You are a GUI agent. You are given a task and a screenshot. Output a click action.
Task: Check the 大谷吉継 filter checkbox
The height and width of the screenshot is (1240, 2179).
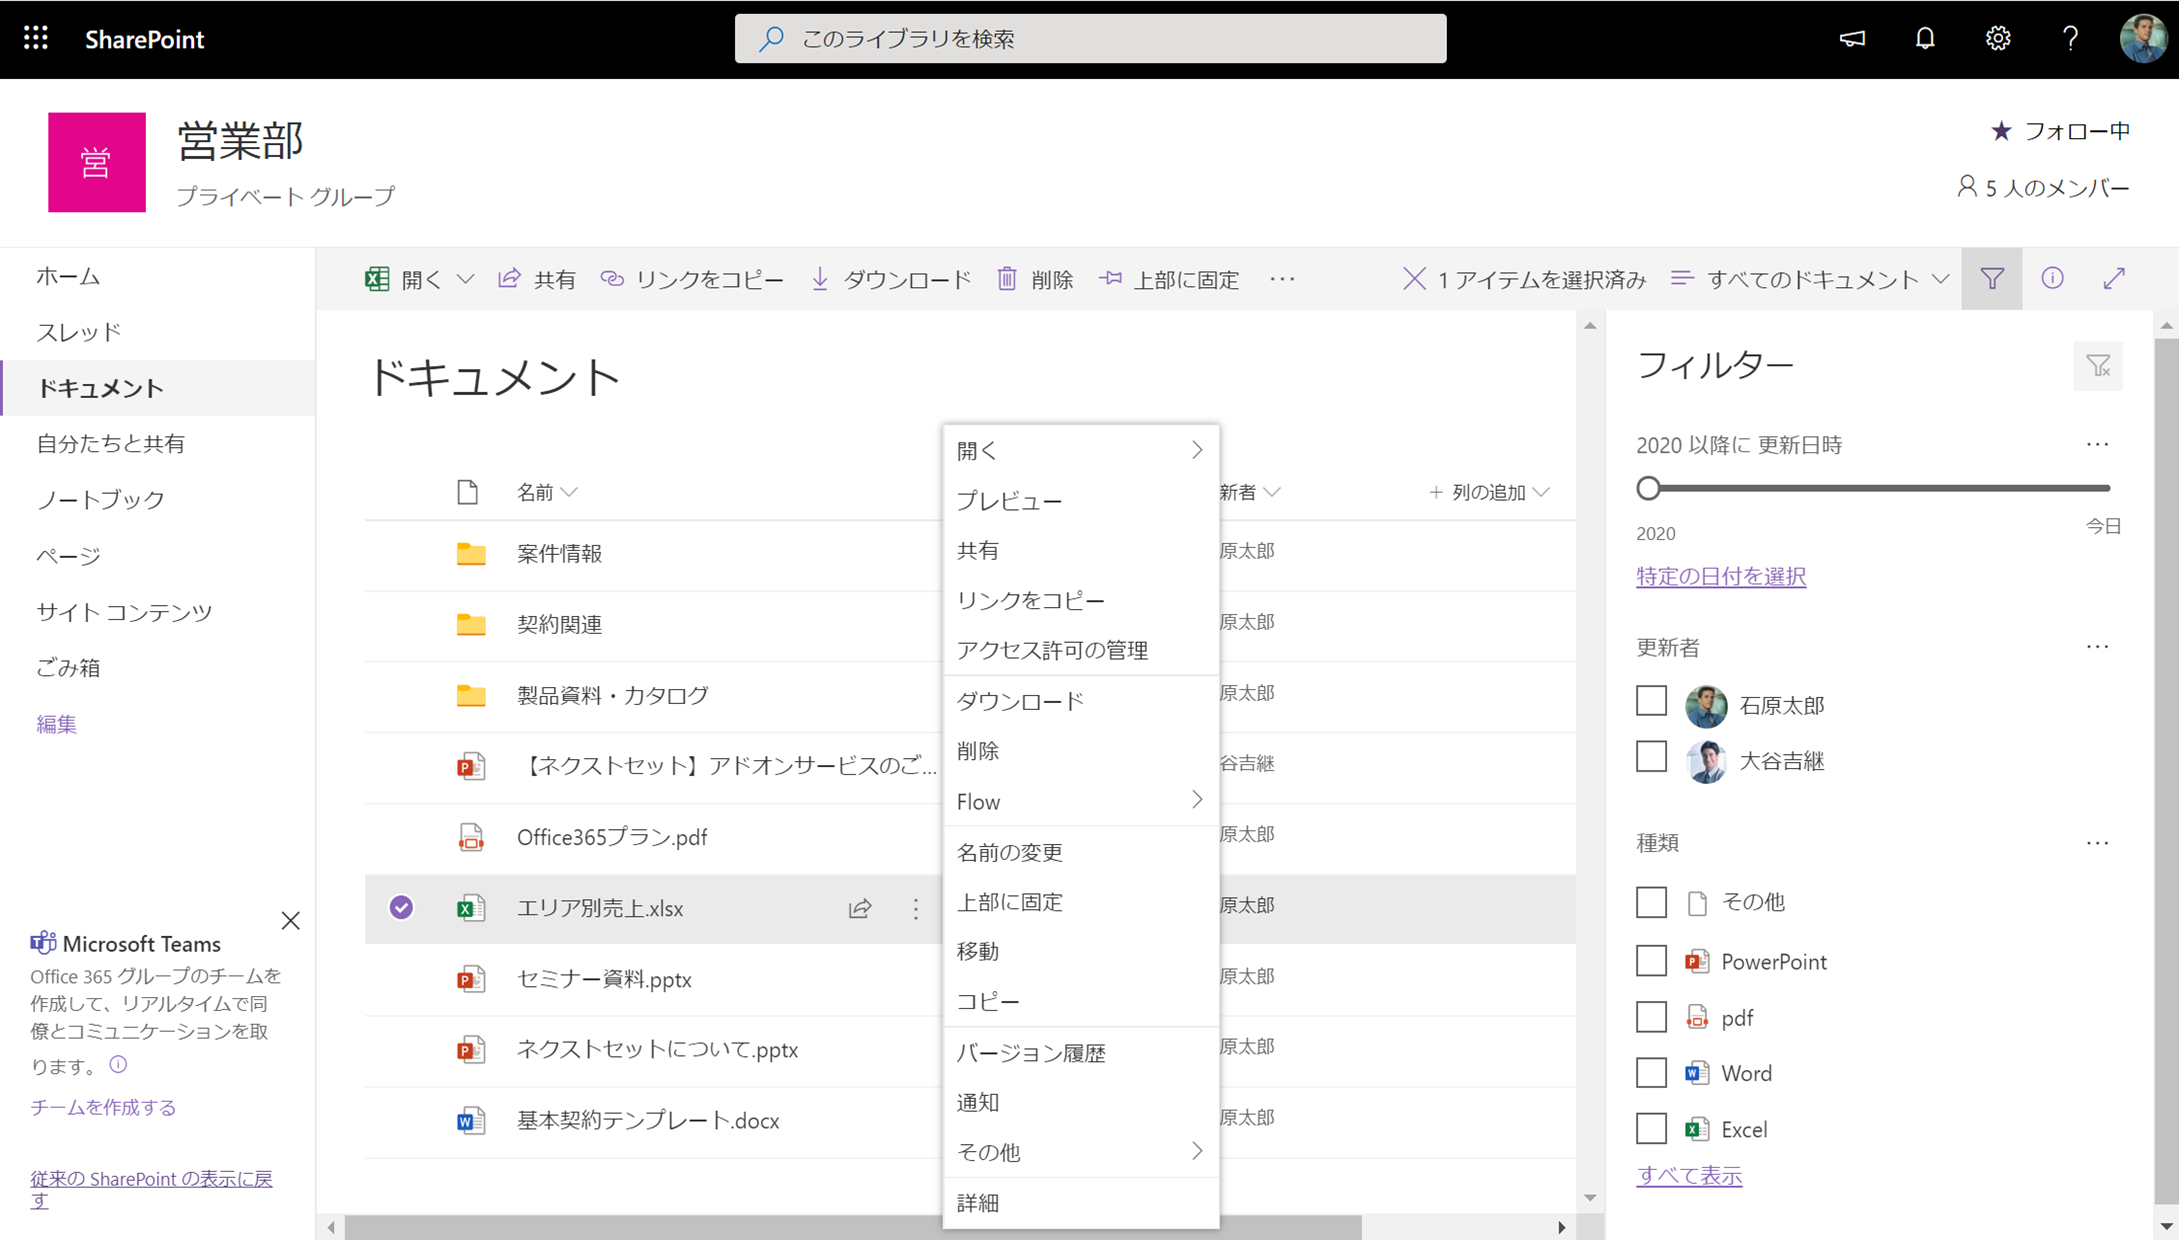[1652, 757]
